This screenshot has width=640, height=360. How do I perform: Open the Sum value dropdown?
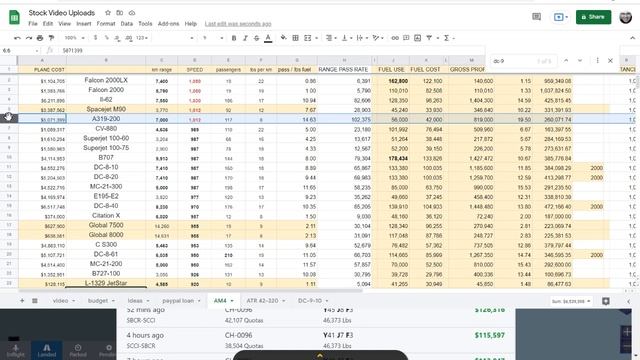pyautogui.click(x=571, y=301)
